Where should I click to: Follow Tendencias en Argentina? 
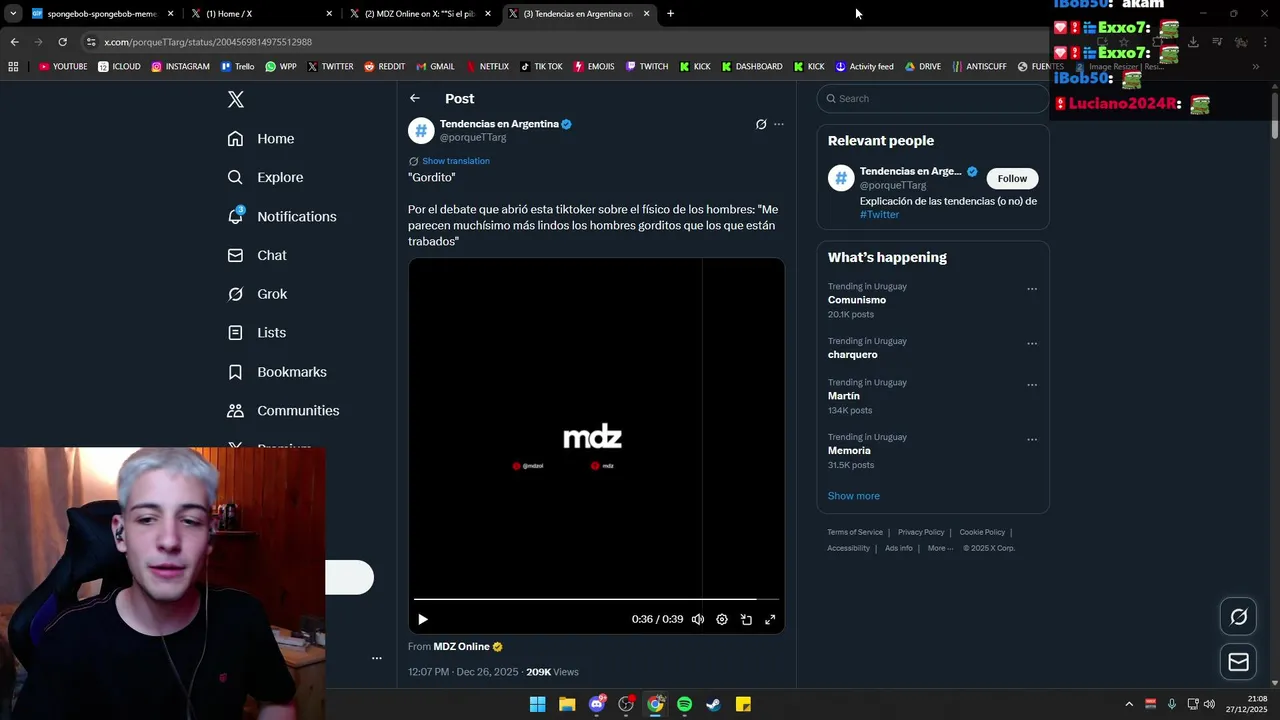[1012, 178]
